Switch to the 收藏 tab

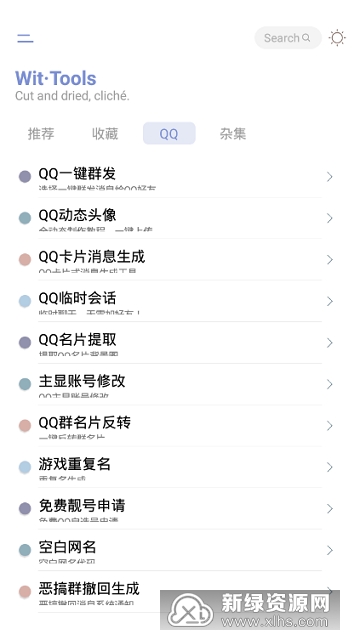click(105, 133)
